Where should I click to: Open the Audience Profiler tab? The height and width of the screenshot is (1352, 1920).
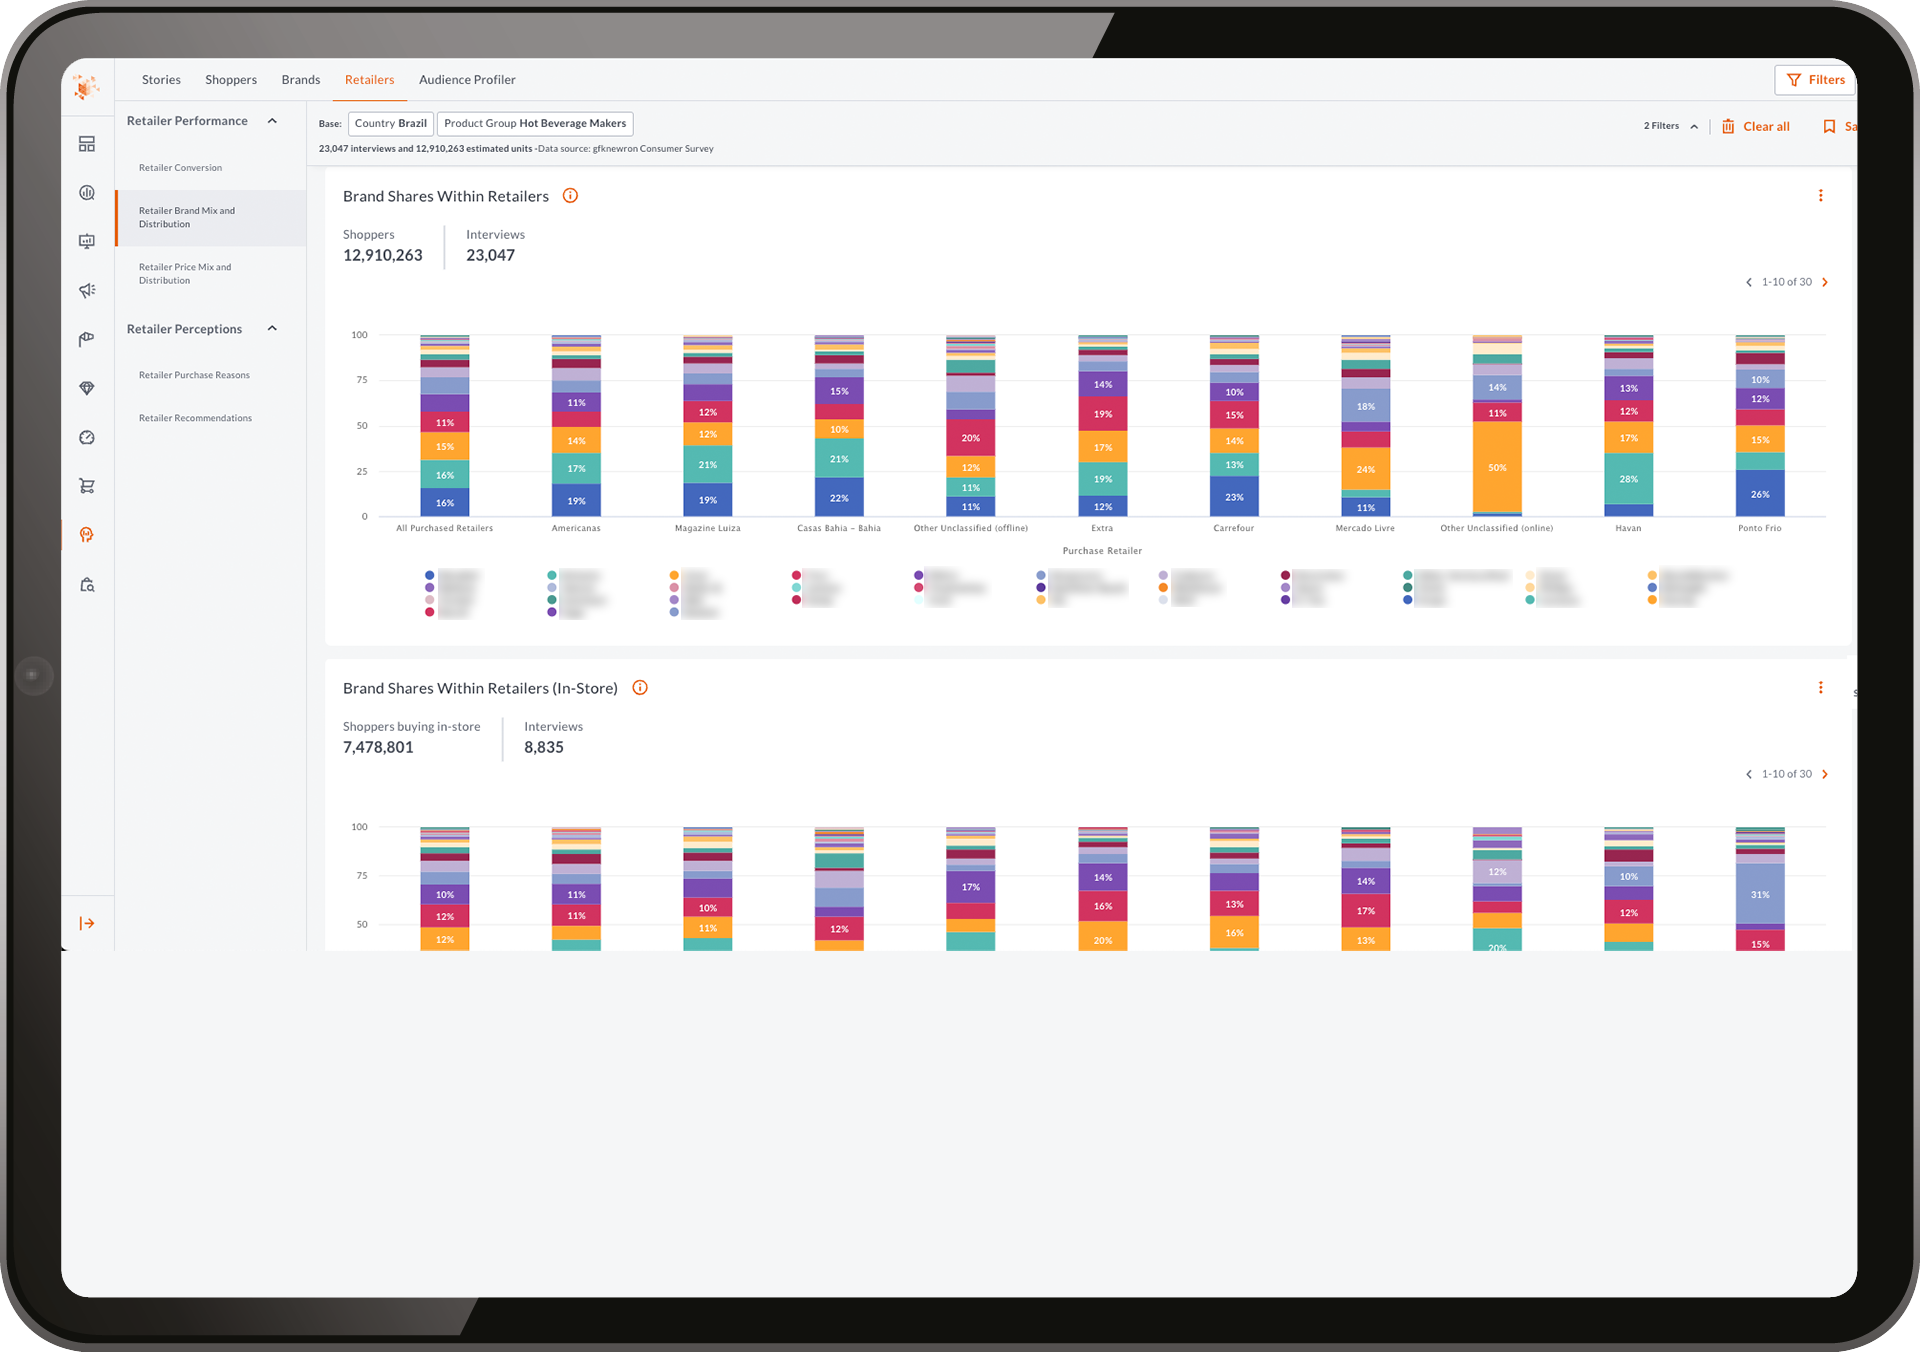[467, 80]
